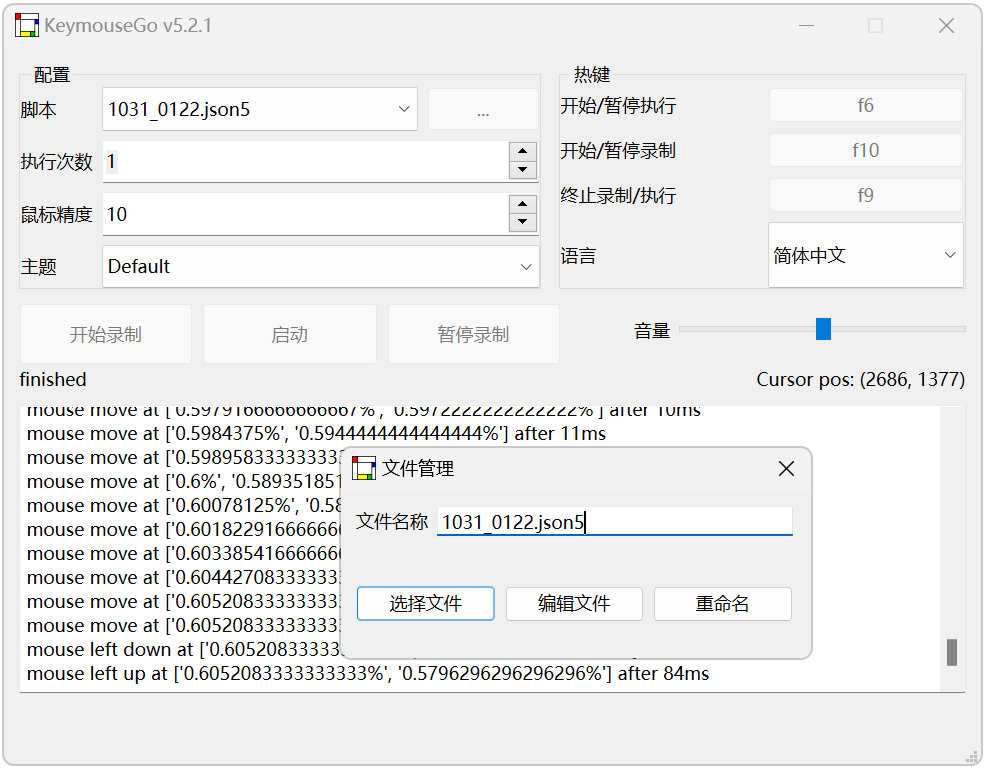Click the "finished" status text

(x=53, y=379)
